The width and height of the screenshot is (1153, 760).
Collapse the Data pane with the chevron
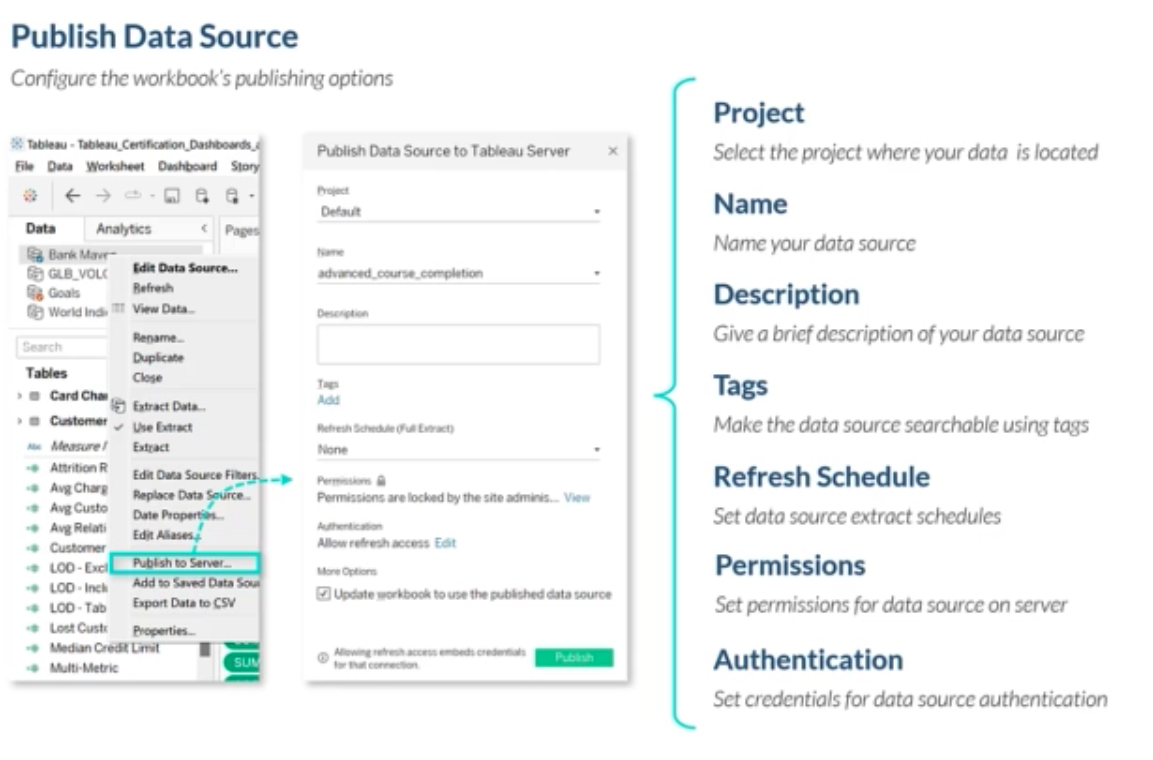tap(204, 229)
